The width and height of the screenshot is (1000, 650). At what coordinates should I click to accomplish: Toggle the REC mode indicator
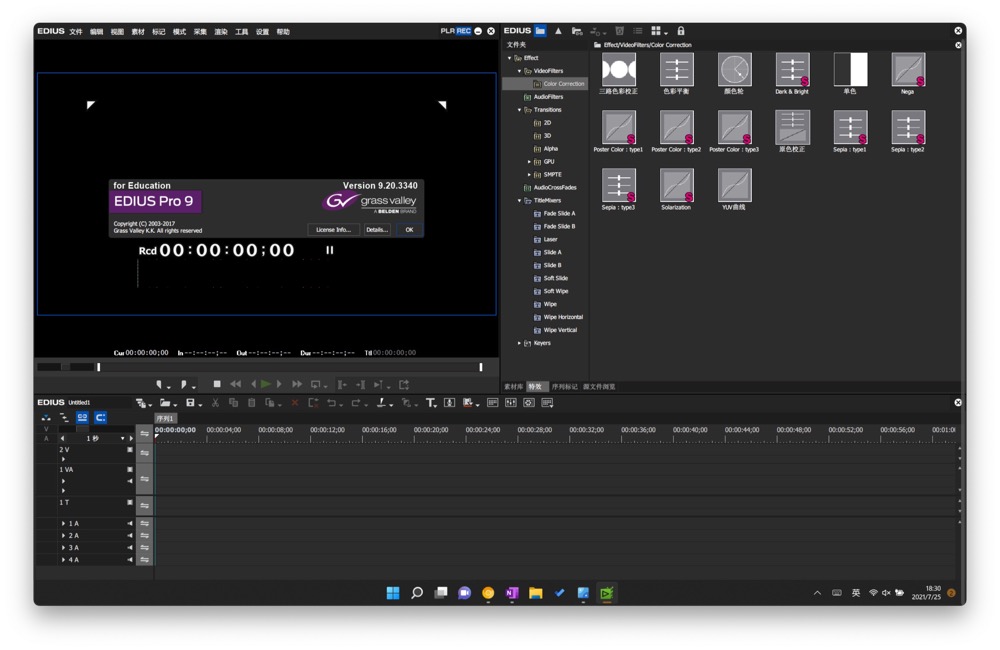click(x=464, y=31)
